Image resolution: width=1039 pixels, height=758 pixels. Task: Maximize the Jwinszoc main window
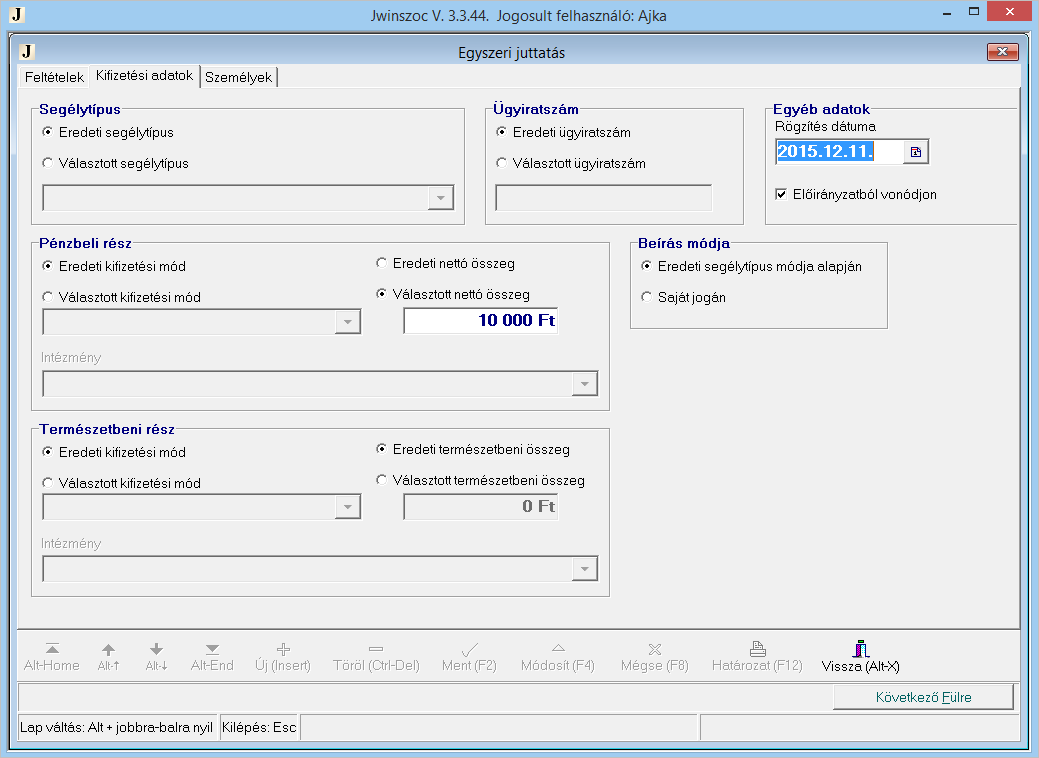point(973,11)
